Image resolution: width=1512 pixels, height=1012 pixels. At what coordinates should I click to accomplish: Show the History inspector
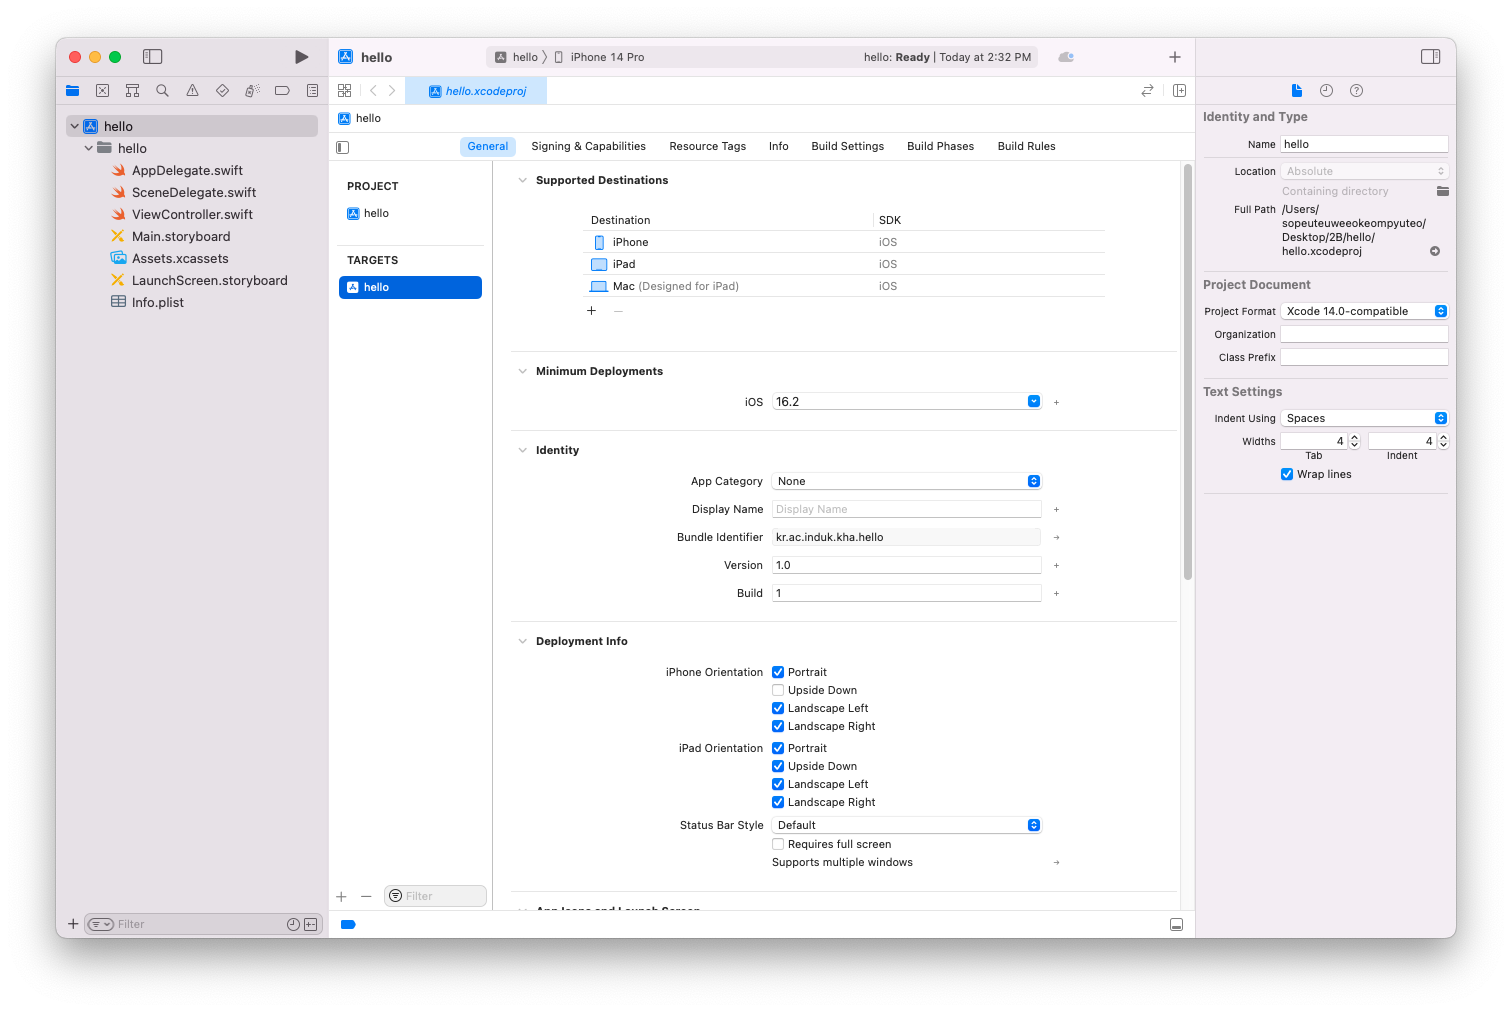click(x=1326, y=91)
